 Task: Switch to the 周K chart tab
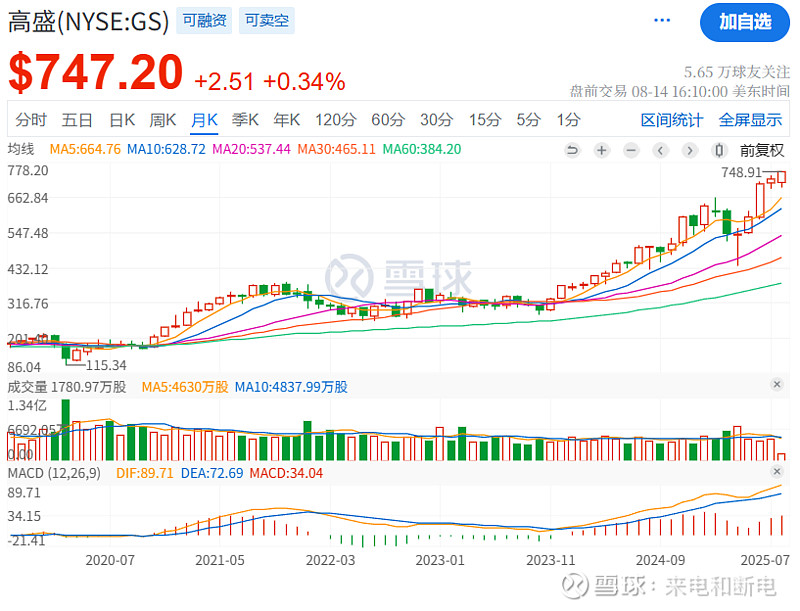point(163,120)
